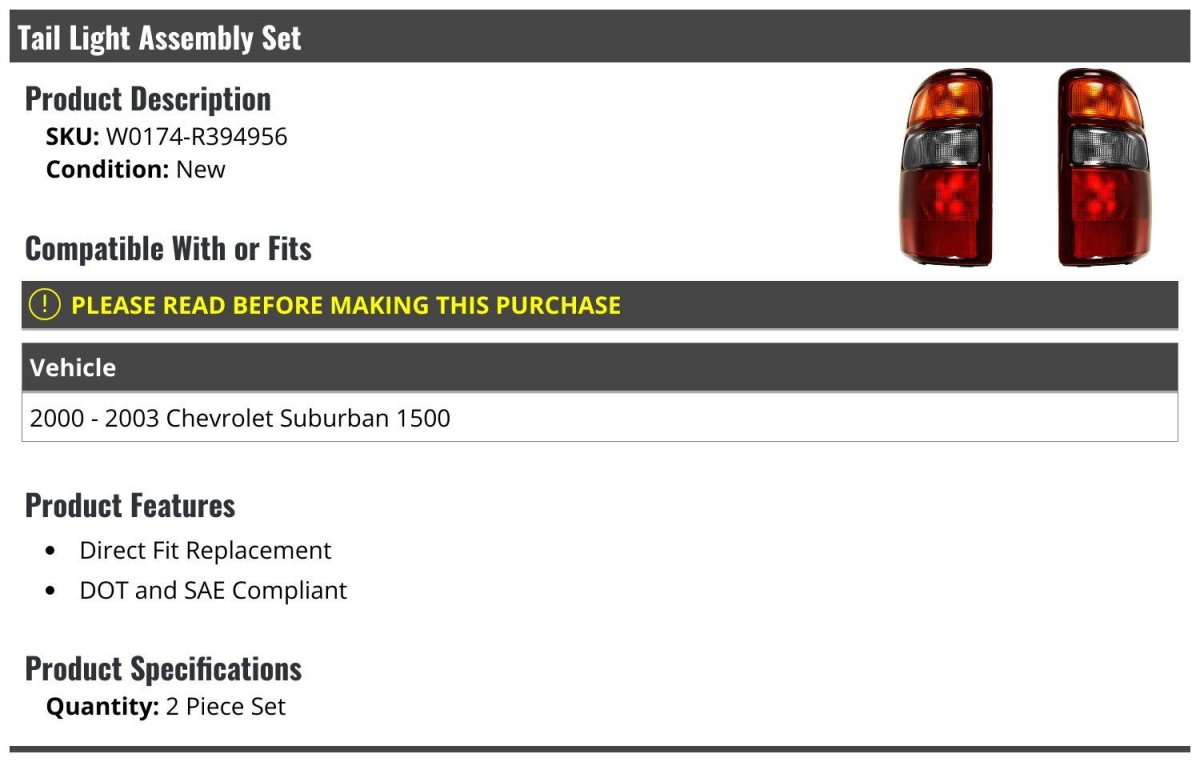1200x762 pixels.
Task: Click the Vehicle table header
Action: click(600, 367)
